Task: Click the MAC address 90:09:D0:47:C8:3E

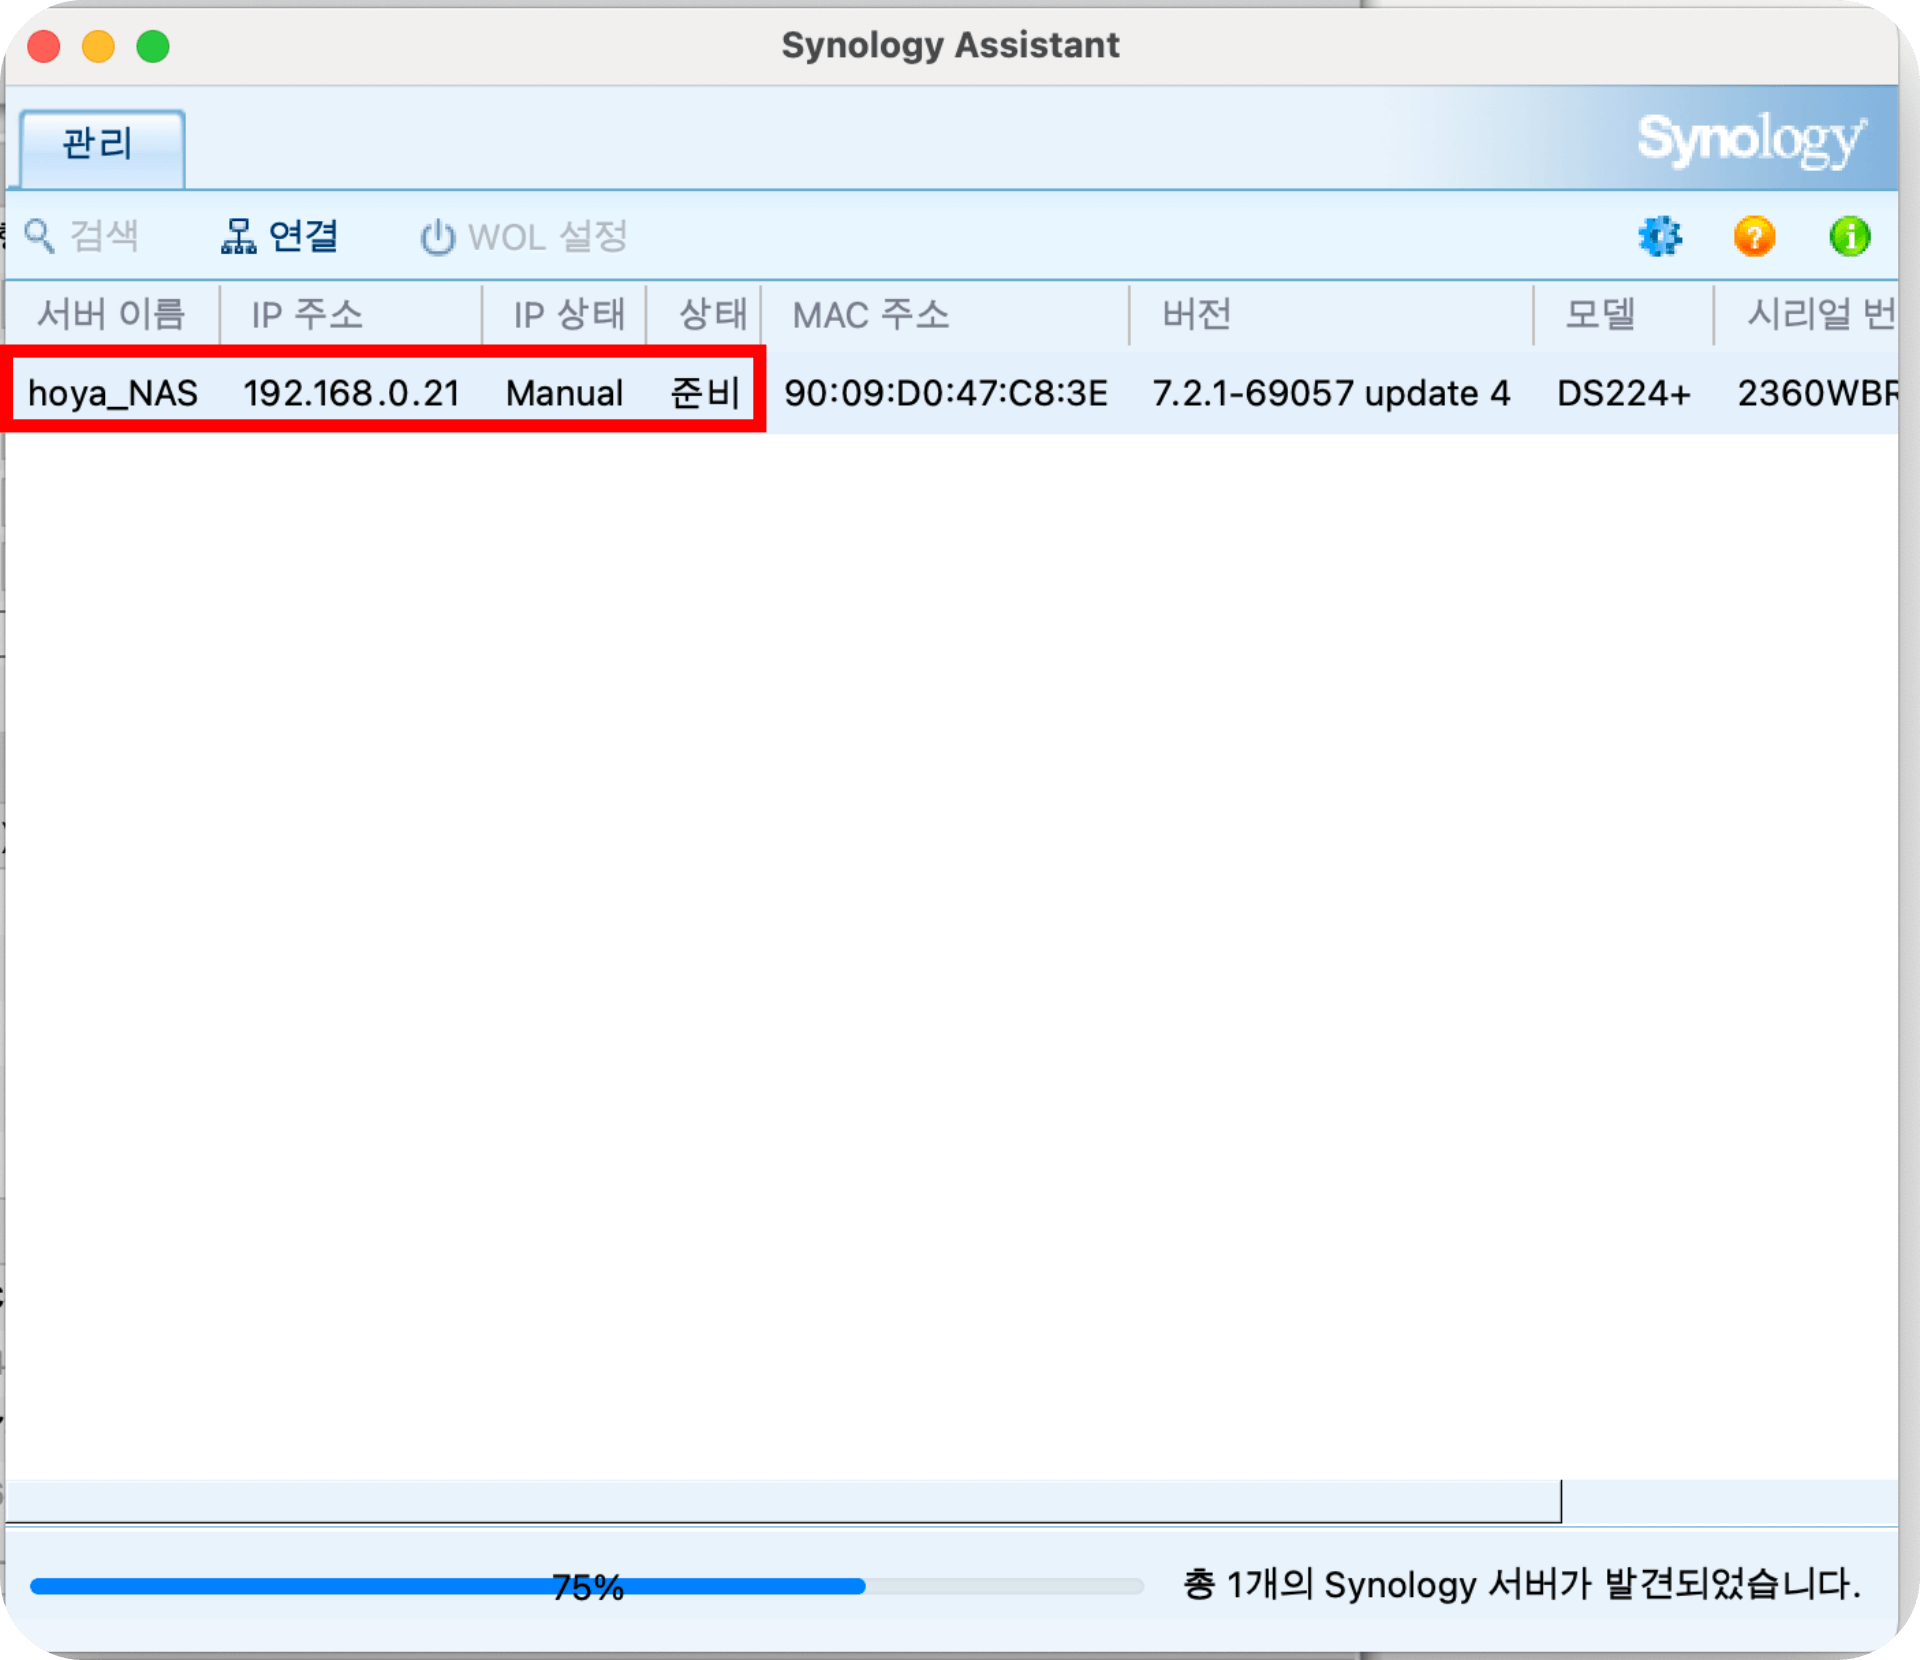Action: (945, 393)
